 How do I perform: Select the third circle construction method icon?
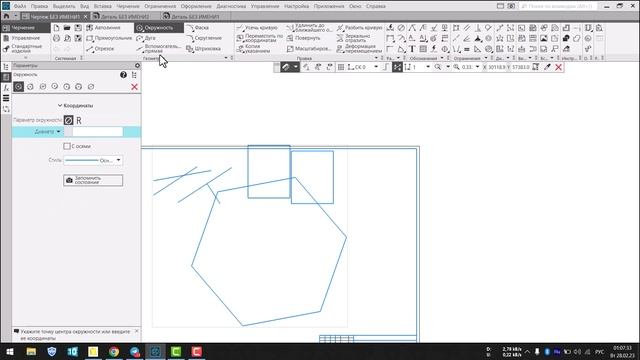42,87
